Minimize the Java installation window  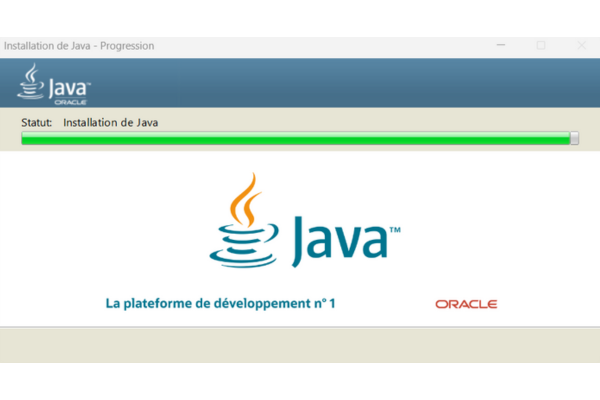[x=501, y=45]
